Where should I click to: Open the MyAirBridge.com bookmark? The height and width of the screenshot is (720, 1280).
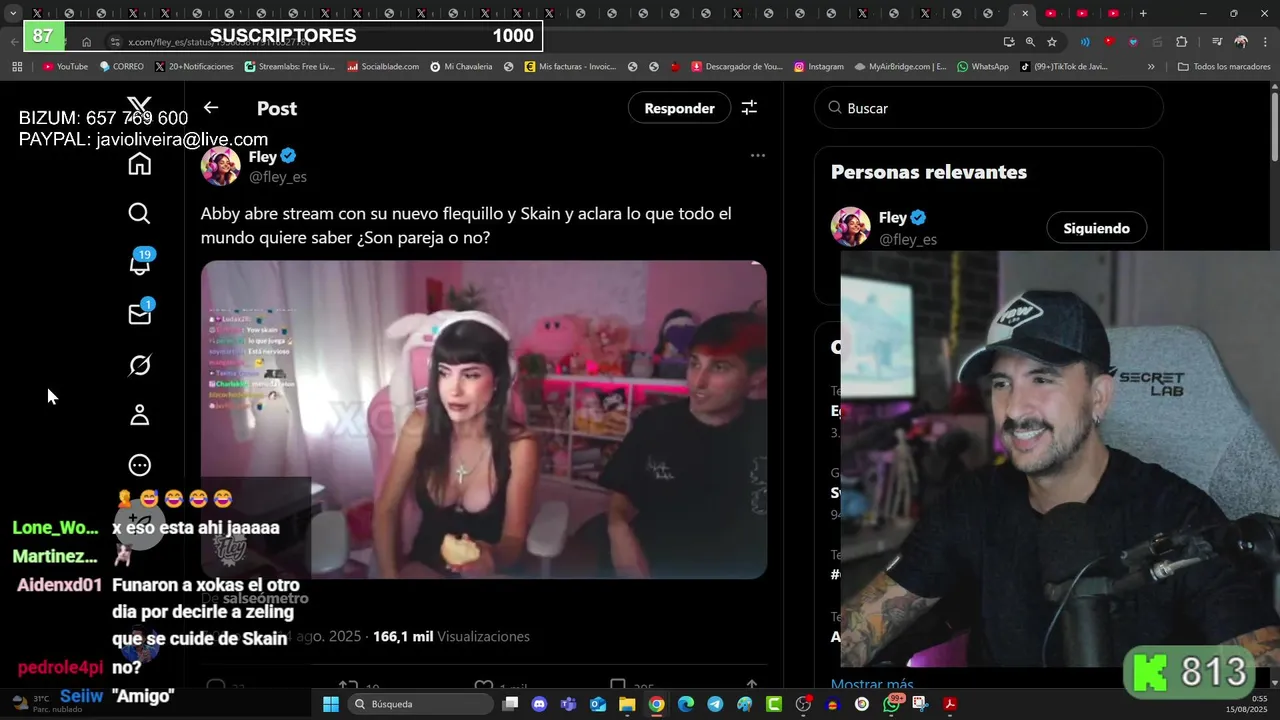[x=900, y=66]
